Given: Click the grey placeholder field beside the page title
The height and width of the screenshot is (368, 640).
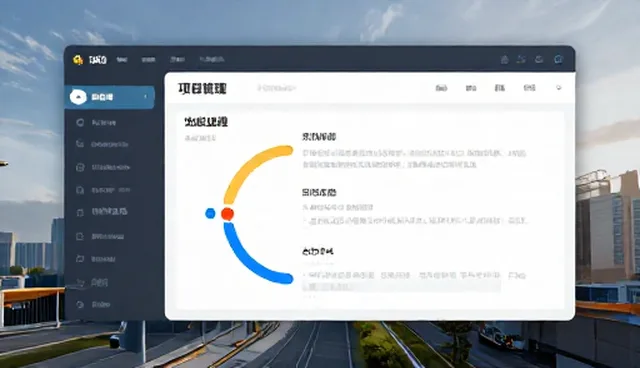Looking at the screenshot, I should click(x=276, y=88).
